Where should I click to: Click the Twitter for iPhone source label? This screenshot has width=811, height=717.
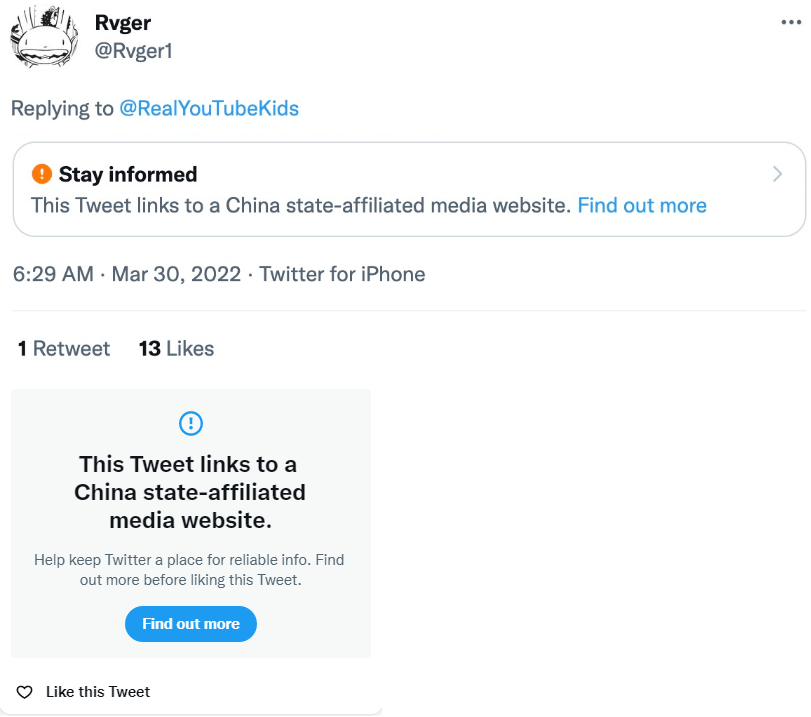[342, 274]
